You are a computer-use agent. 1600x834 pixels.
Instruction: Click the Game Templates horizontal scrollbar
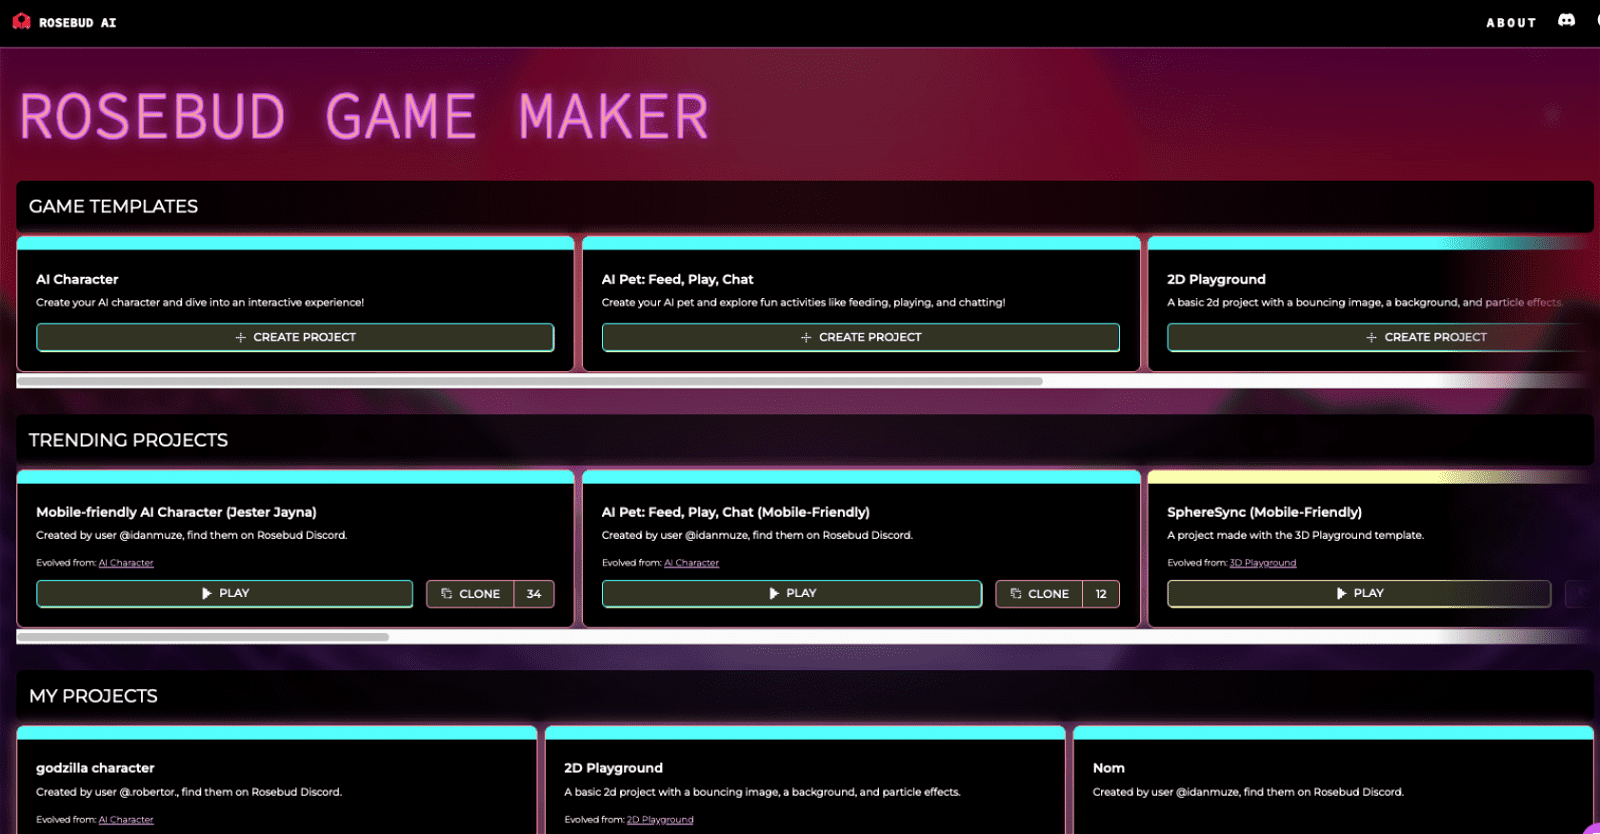pyautogui.click(x=530, y=381)
